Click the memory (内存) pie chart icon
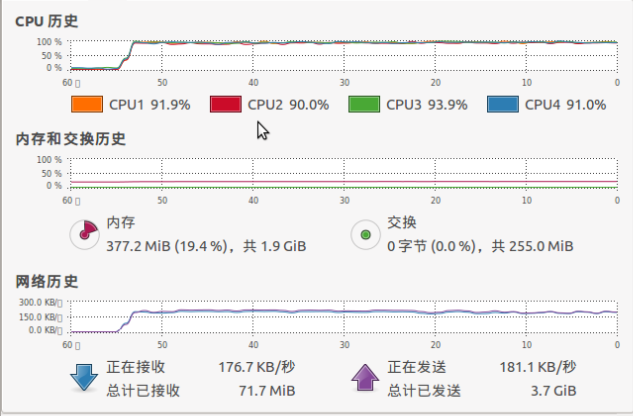The image size is (633, 416). coord(84,234)
